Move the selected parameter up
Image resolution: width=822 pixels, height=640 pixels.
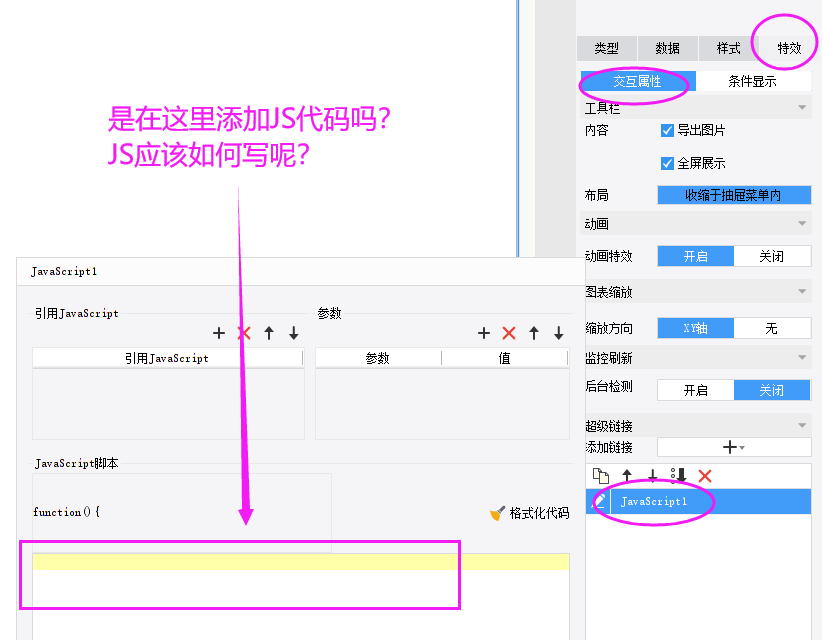pyautogui.click(x=534, y=333)
